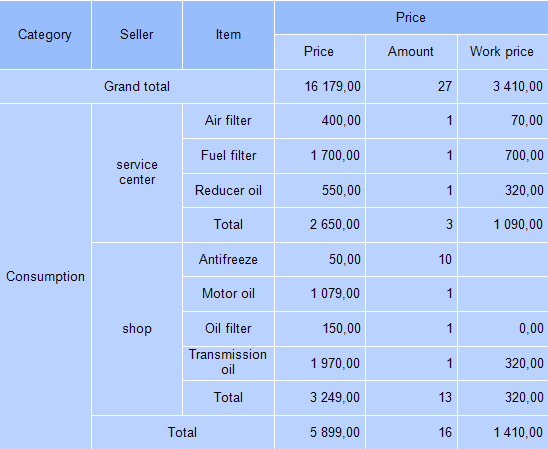
Task: Click the Antifreeze item cell
Action: [x=228, y=260]
